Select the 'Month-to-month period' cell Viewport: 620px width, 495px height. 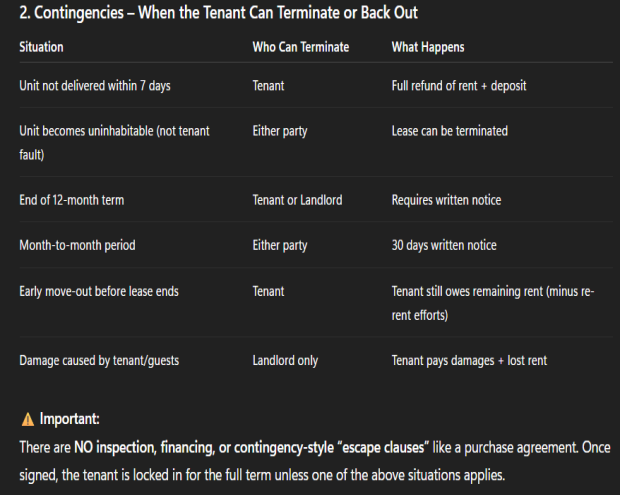click(x=76, y=245)
